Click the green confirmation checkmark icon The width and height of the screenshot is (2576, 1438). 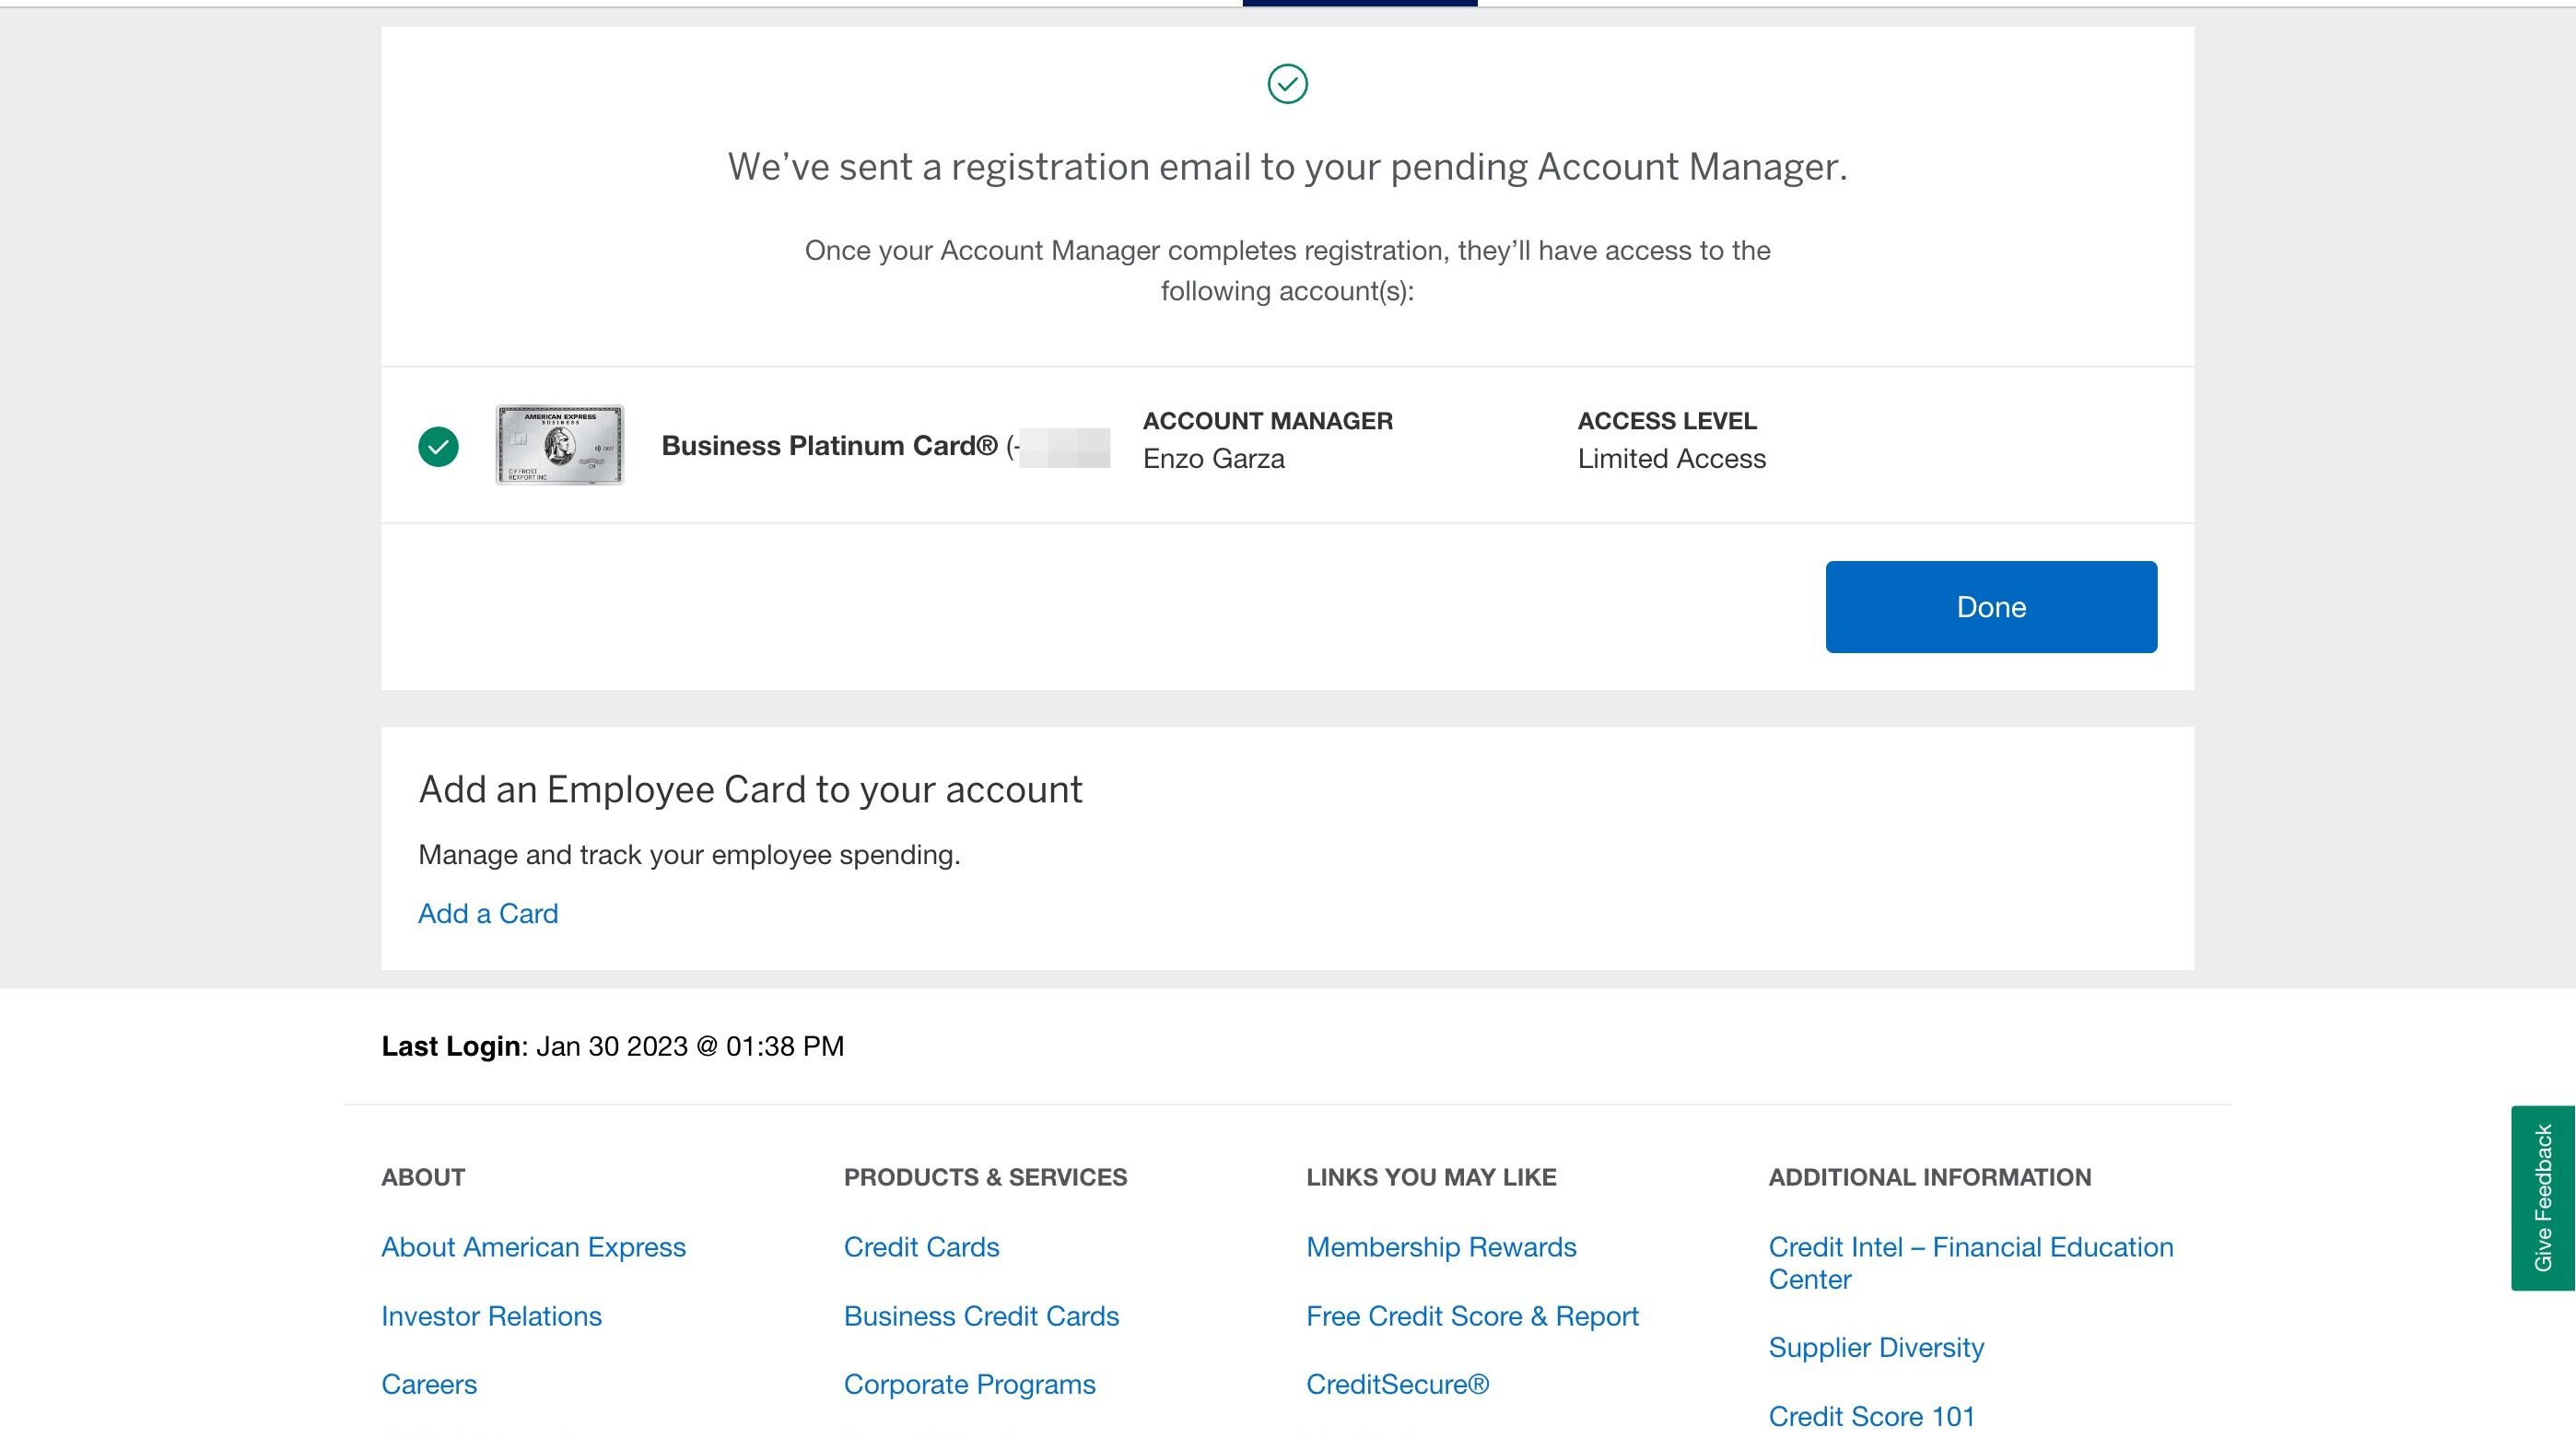[x=1286, y=83]
